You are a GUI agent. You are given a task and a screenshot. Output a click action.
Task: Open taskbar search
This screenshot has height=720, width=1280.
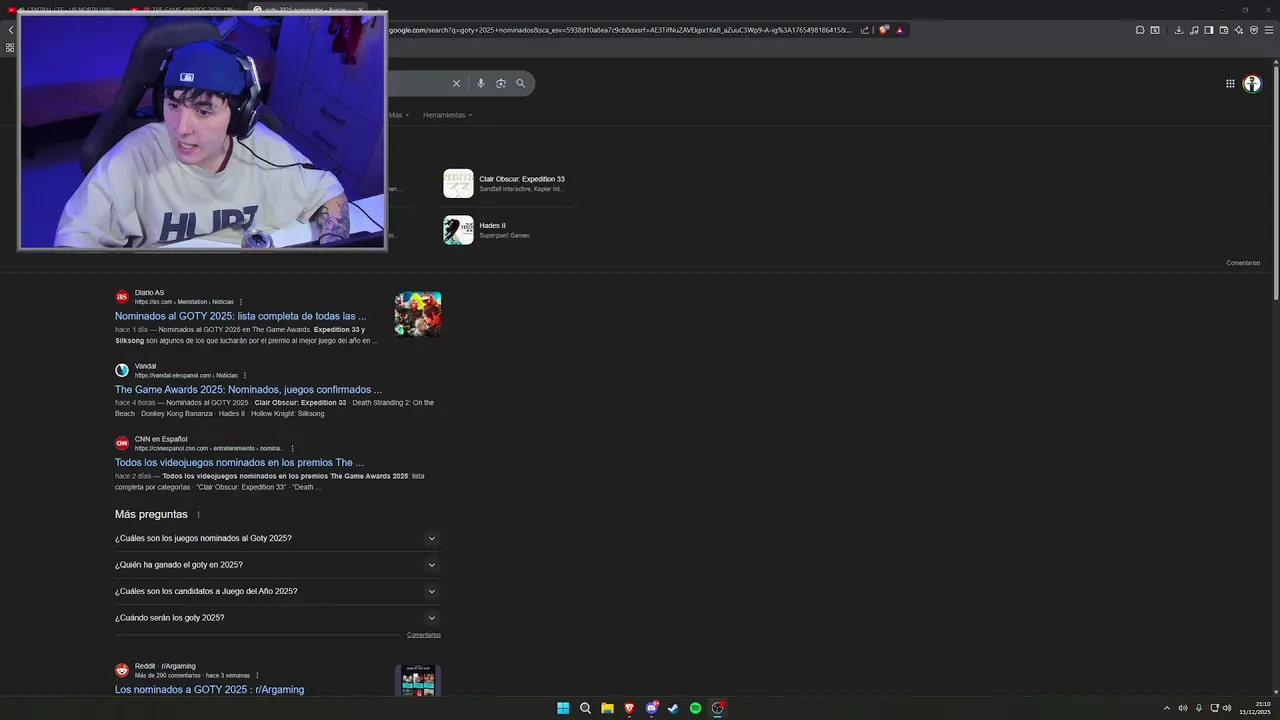click(x=585, y=708)
